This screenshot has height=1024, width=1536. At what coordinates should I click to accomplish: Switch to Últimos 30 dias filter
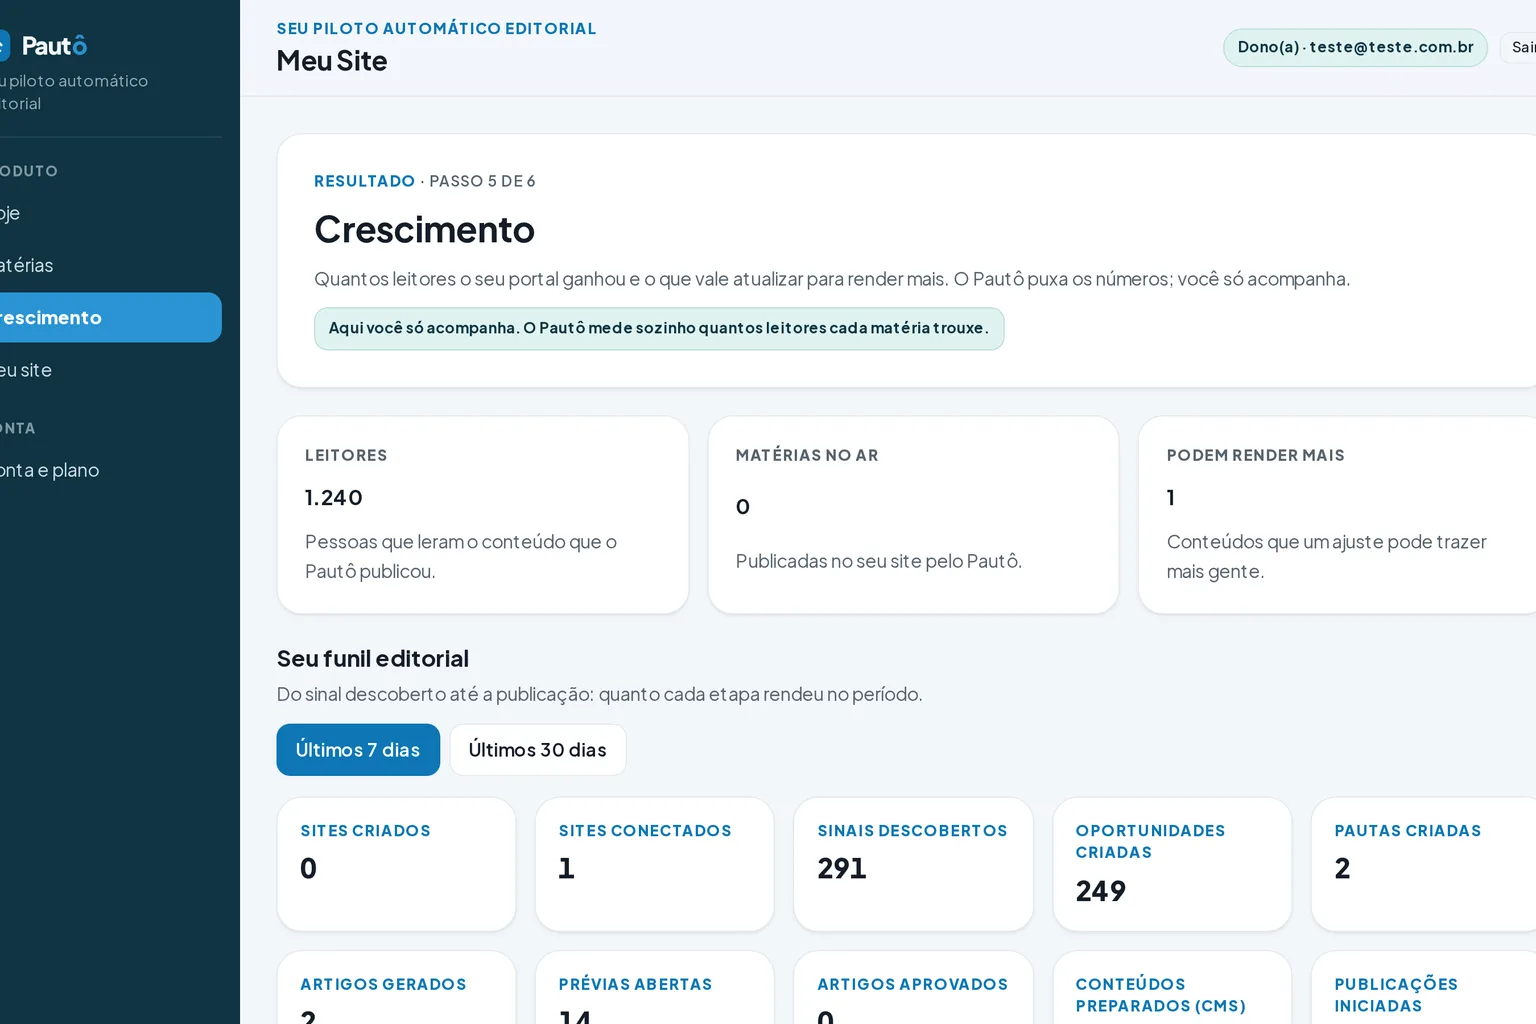coord(538,750)
